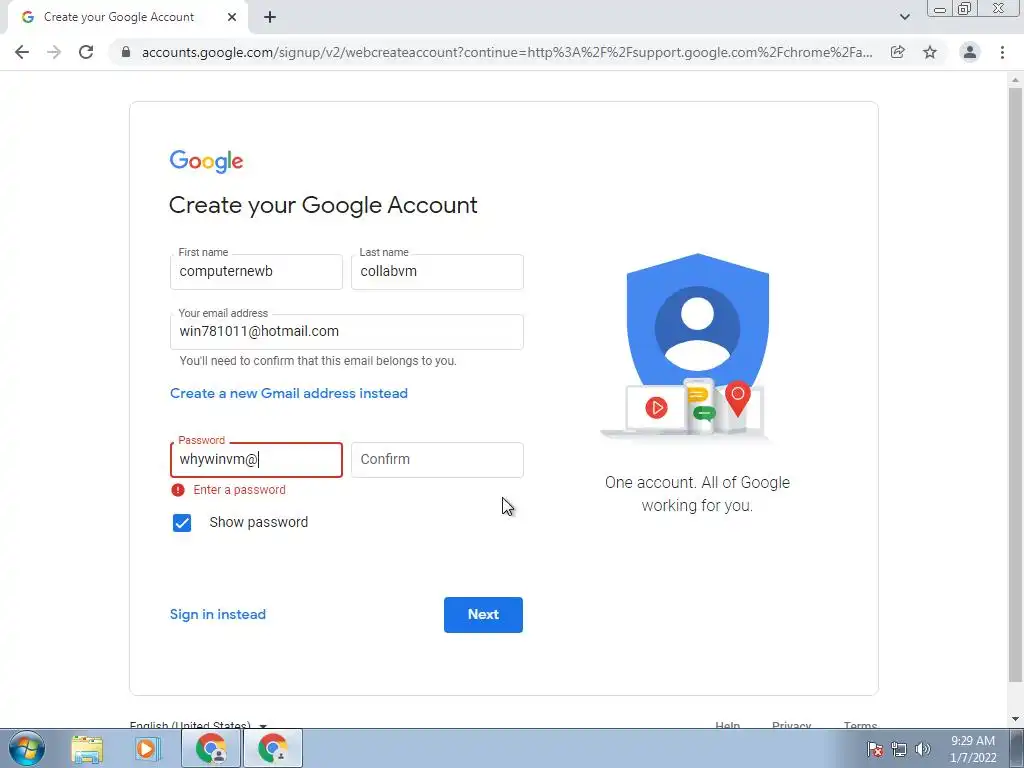Click the Your email address field
The image size is (1024, 768).
347,332
